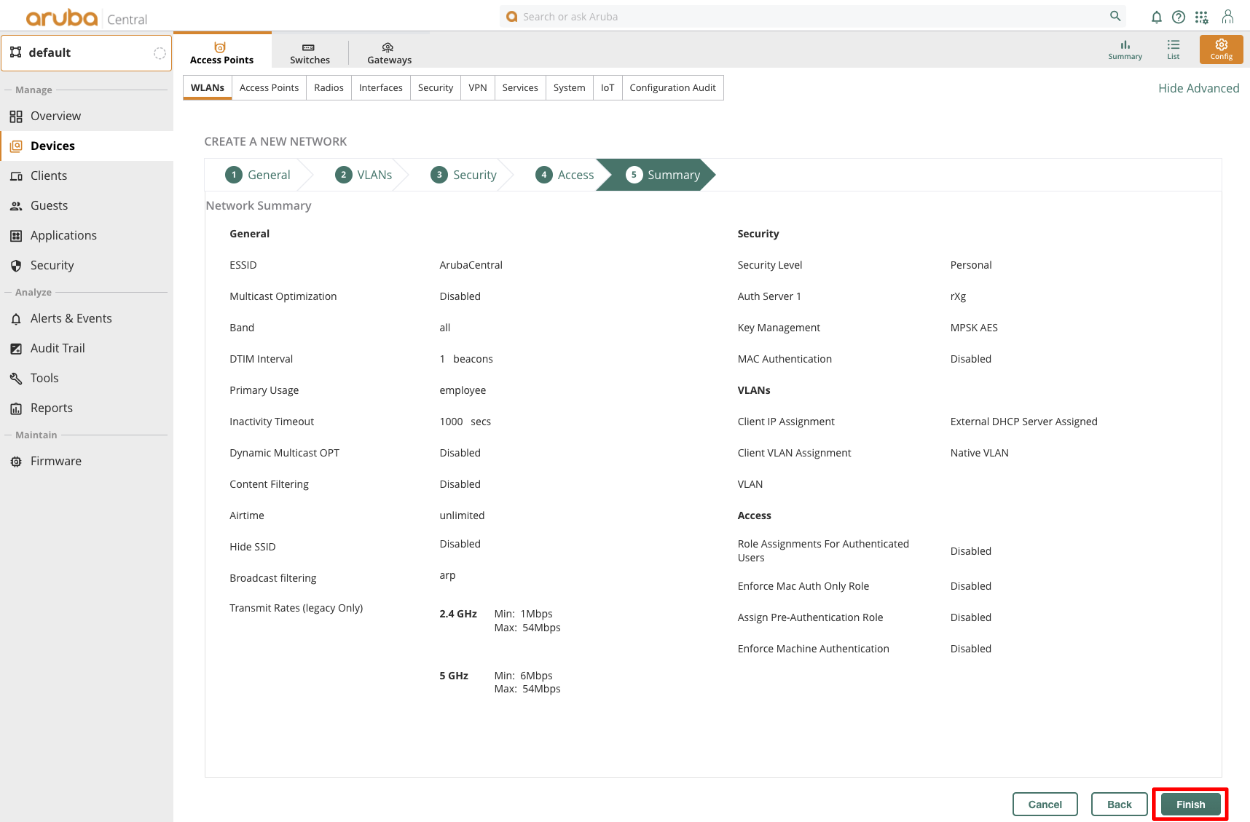Switch to Summary view icon
Image resolution: width=1250 pixels, height=822 pixels.
(x=1125, y=49)
